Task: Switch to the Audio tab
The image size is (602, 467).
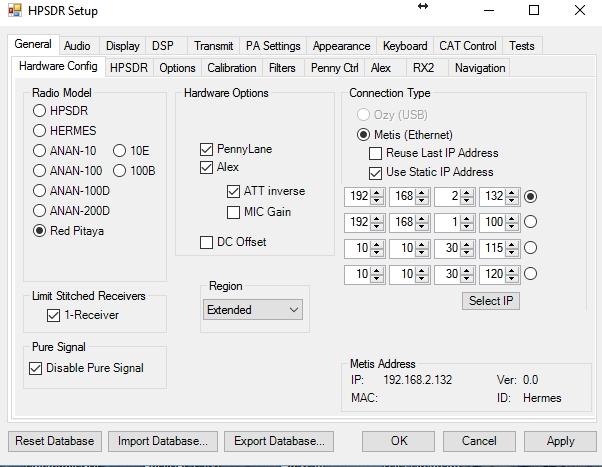Action: [77, 46]
